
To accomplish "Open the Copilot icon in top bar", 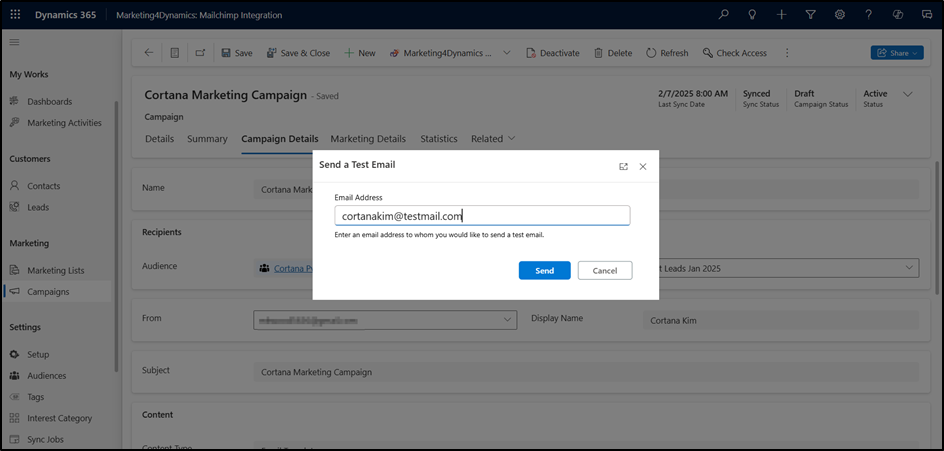I will click(898, 15).
